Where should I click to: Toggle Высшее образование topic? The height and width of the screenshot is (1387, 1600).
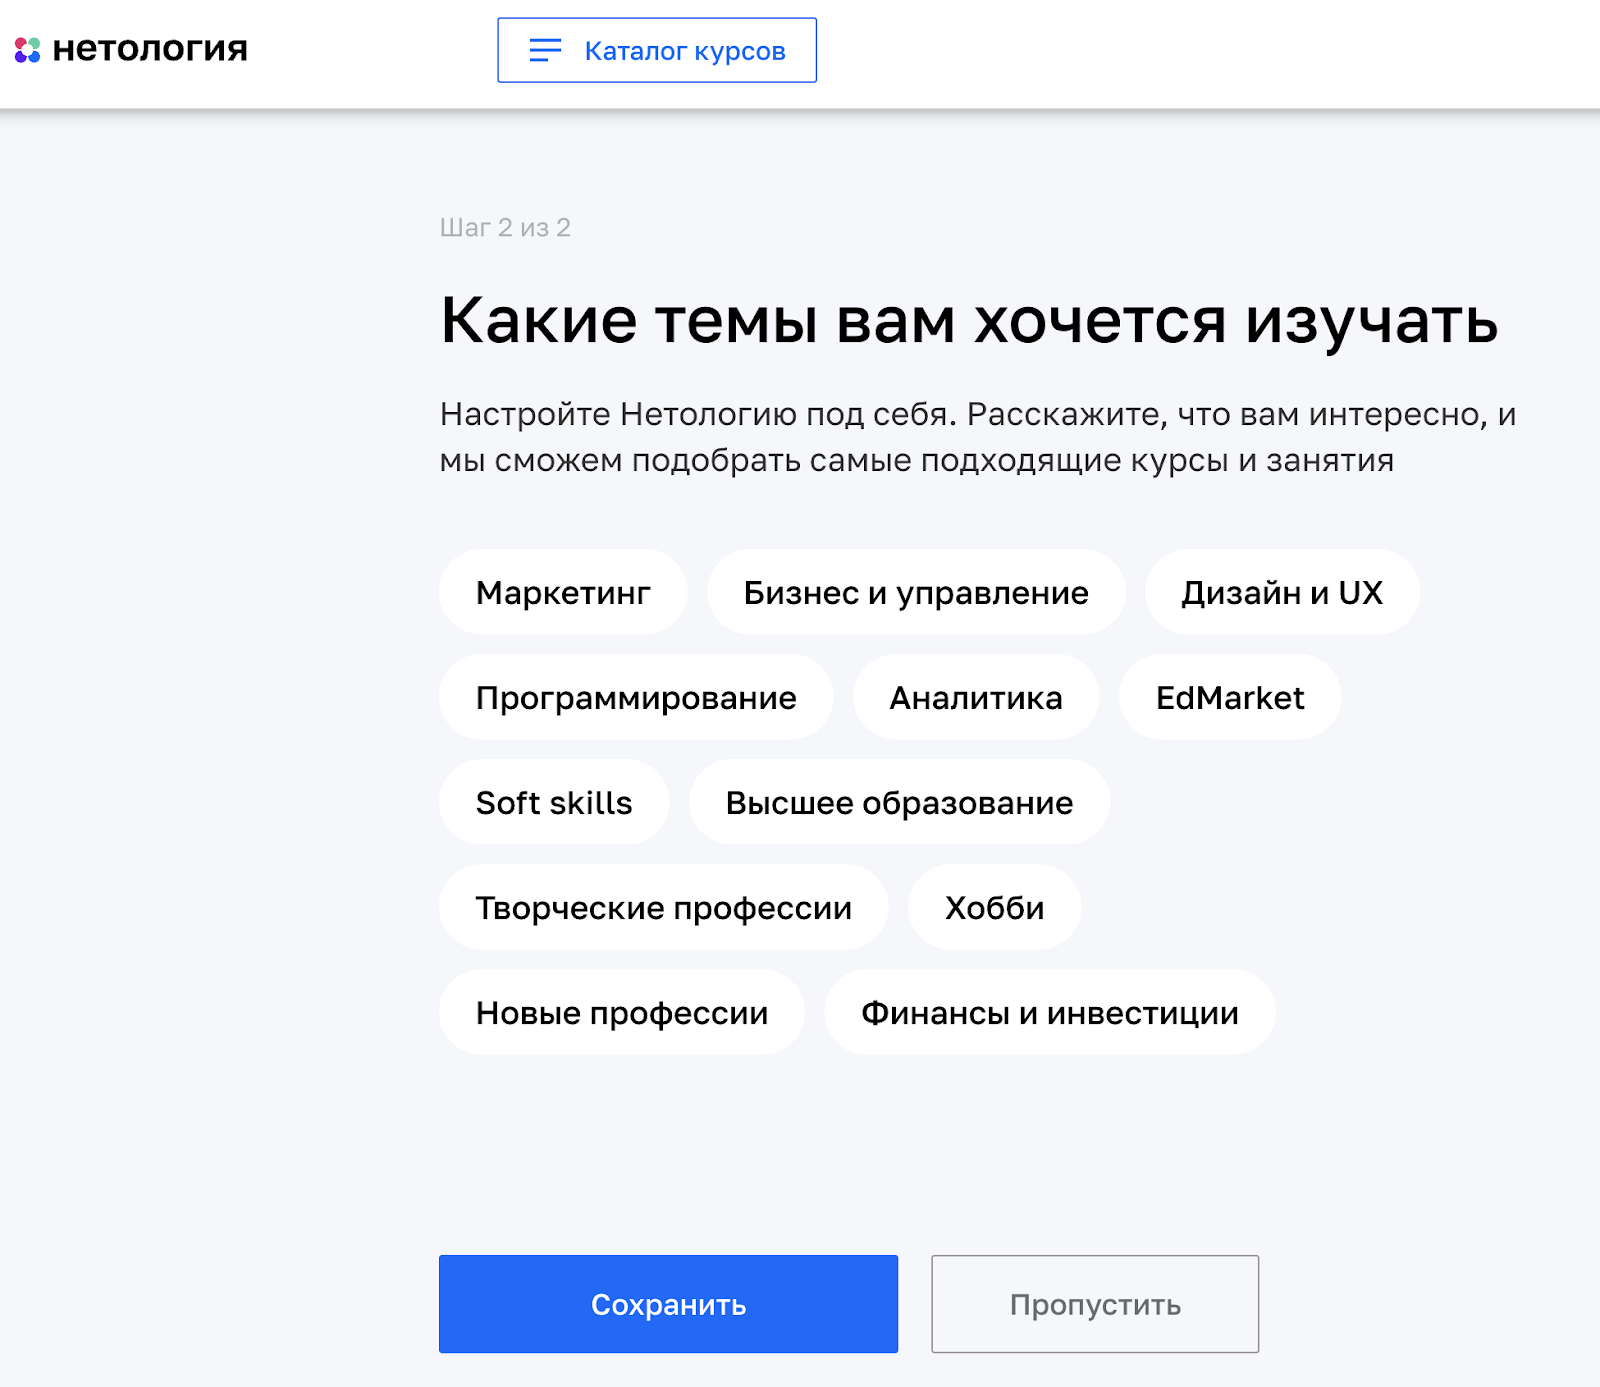899,802
